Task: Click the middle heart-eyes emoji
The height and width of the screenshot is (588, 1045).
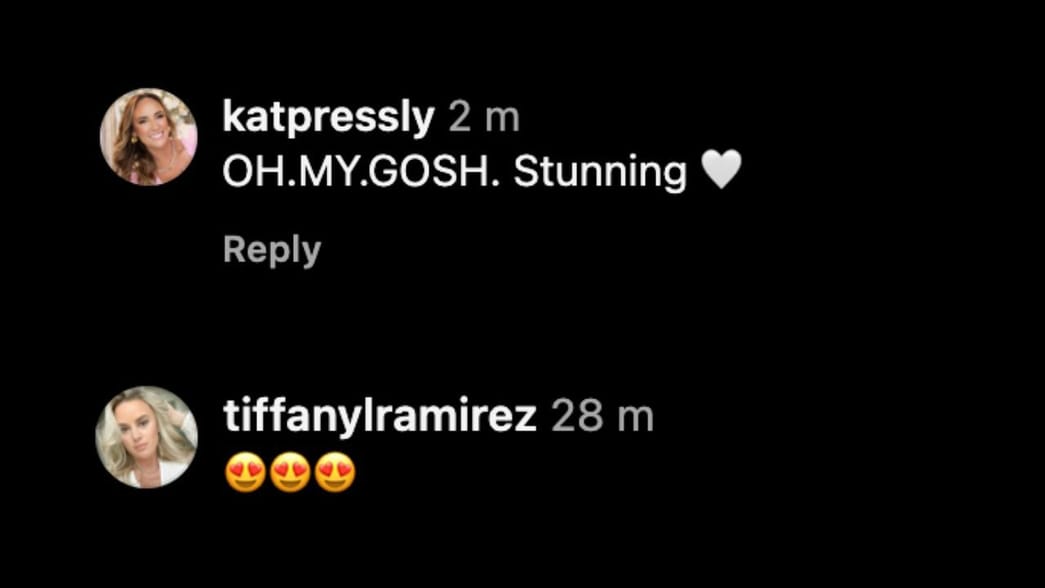Action: click(290, 472)
